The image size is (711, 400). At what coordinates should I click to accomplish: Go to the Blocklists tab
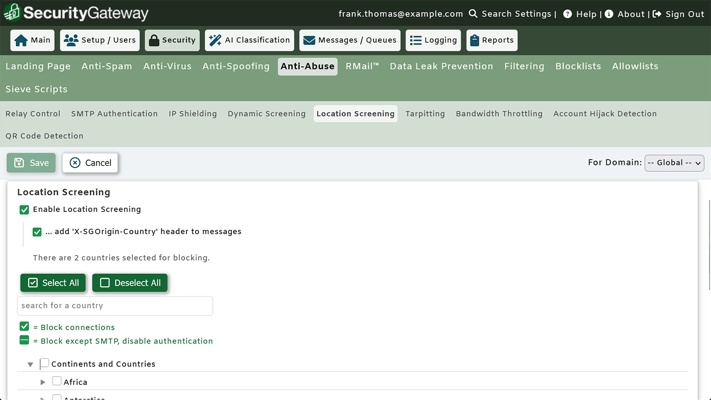click(x=578, y=66)
